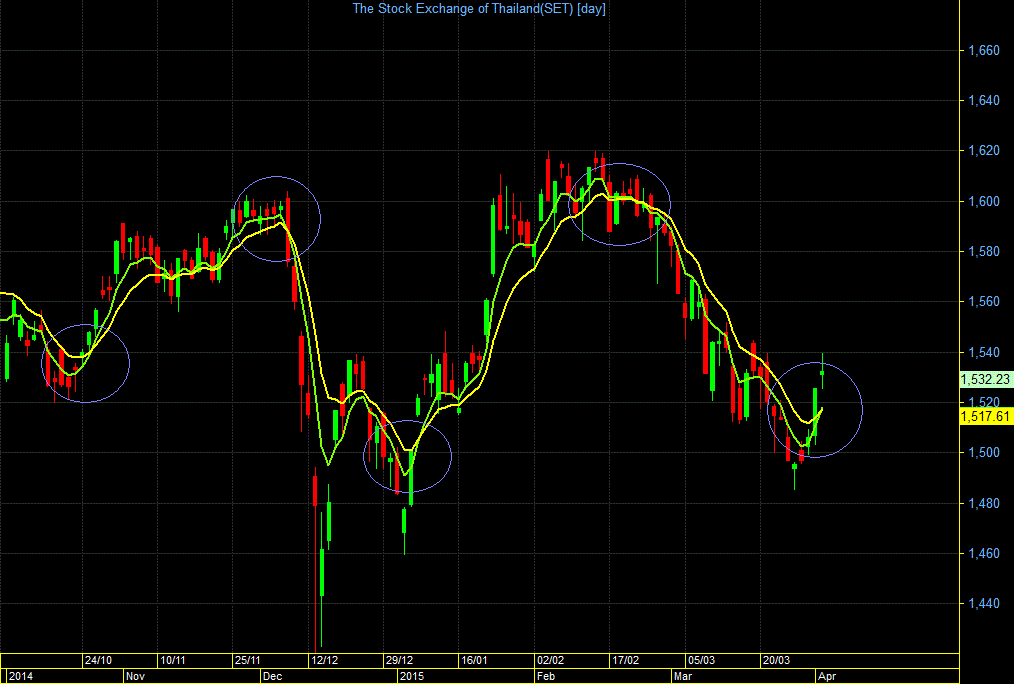This screenshot has height=684, width=1014.
Task: Click the 1,600 price axis label
Action: pyautogui.click(x=984, y=201)
